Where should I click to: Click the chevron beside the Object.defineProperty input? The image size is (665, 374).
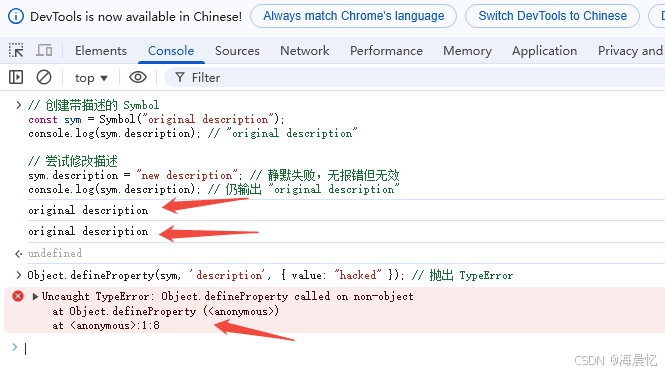point(18,275)
